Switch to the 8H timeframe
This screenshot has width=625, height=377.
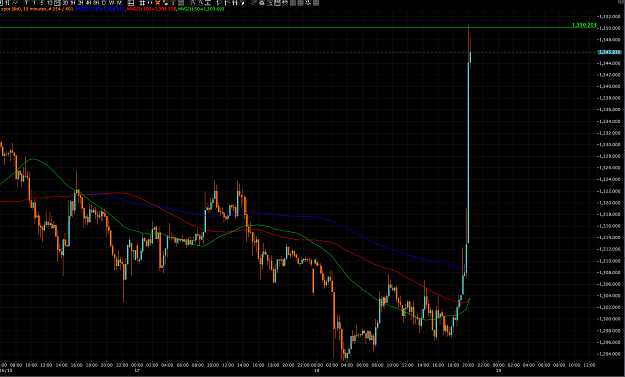[x=96, y=3]
